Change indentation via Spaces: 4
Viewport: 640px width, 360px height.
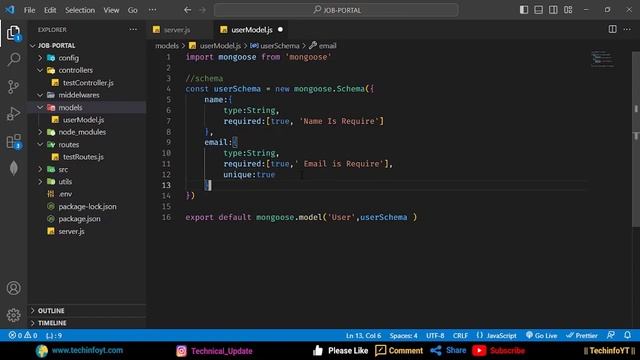click(403, 336)
